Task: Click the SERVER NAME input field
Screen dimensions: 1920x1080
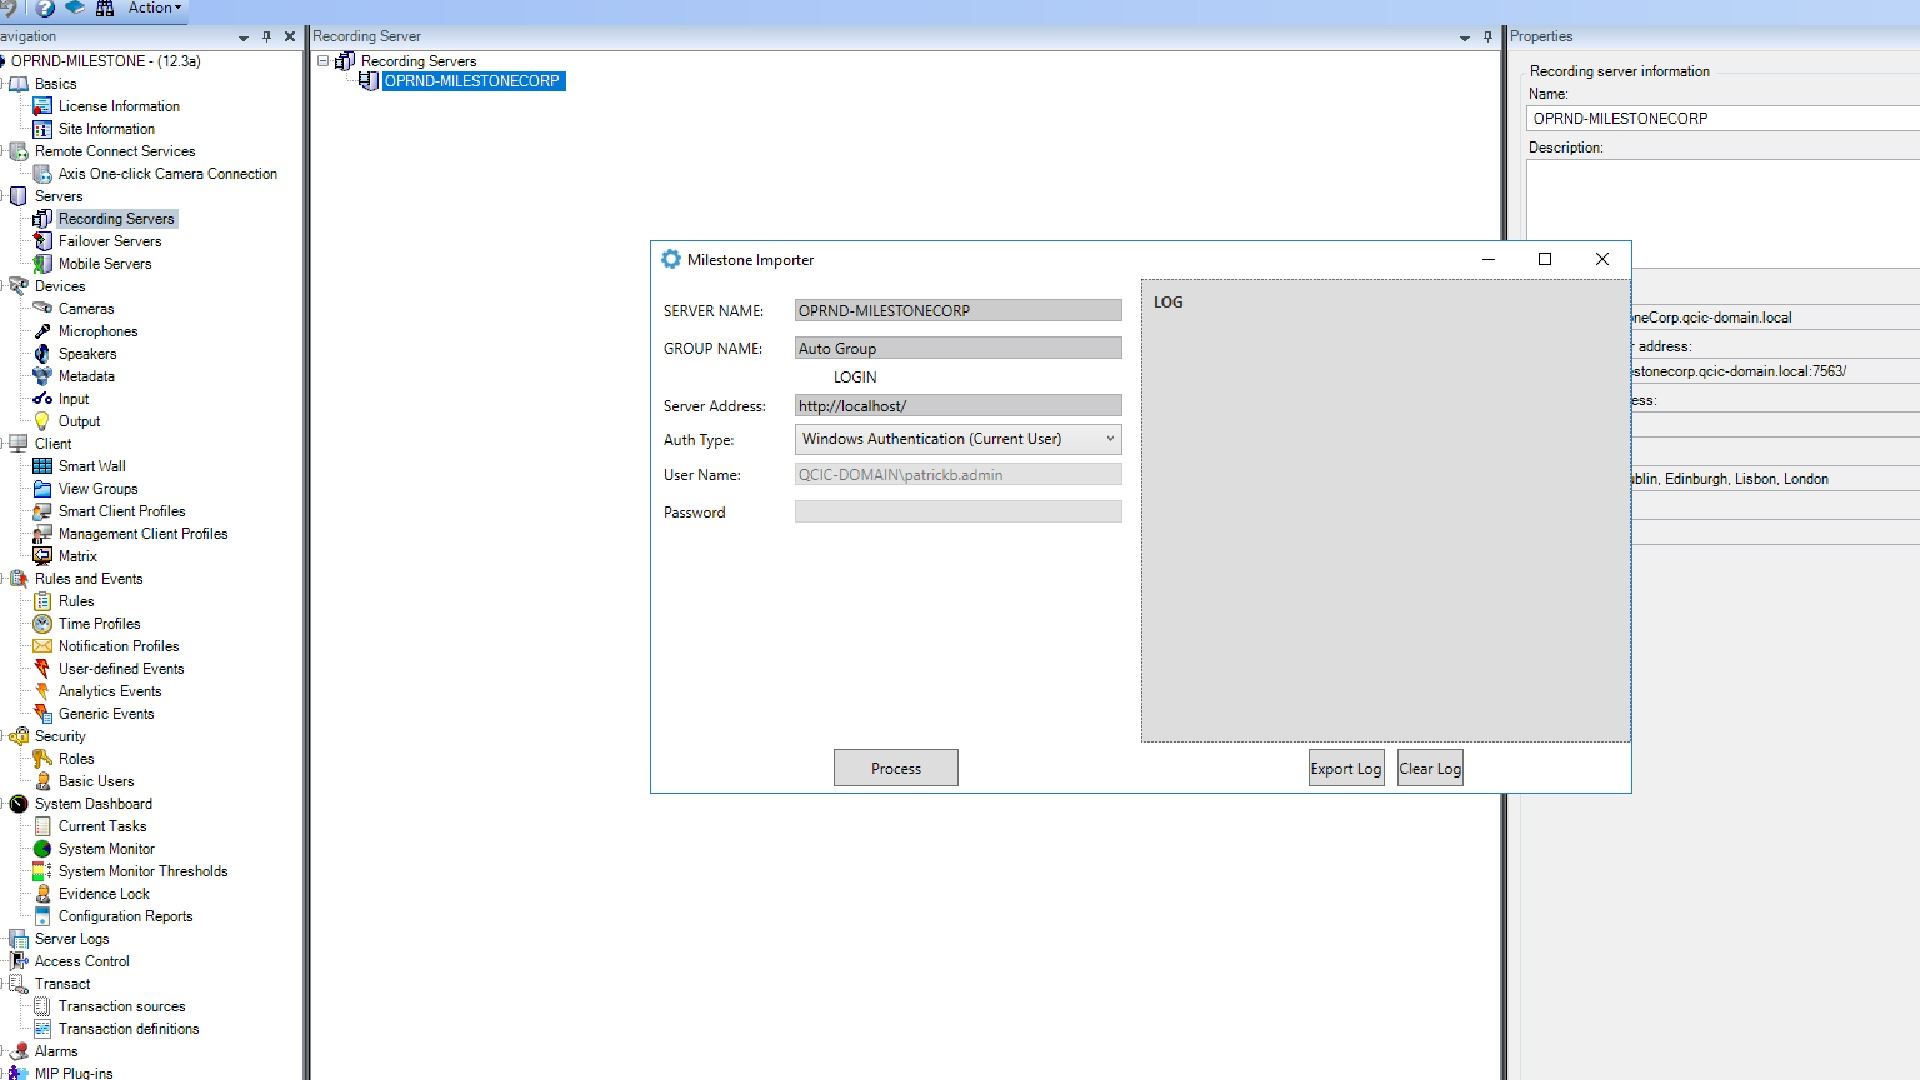Action: 958,311
